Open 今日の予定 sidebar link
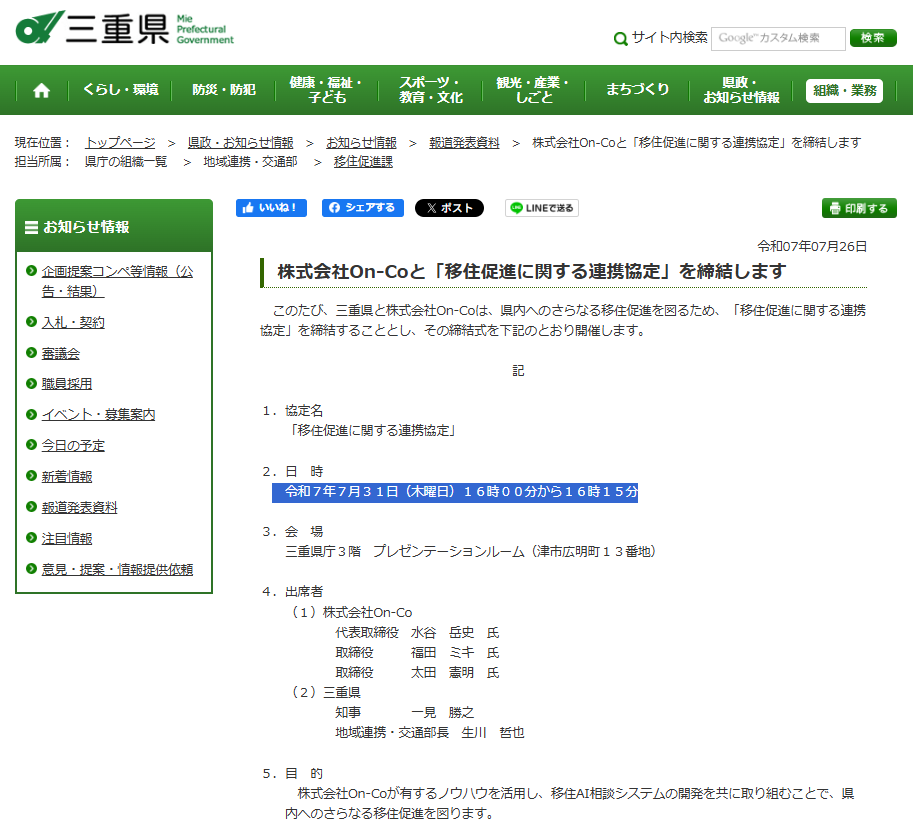The height and width of the screenshot is (825, 913). (x=73, y=446)
